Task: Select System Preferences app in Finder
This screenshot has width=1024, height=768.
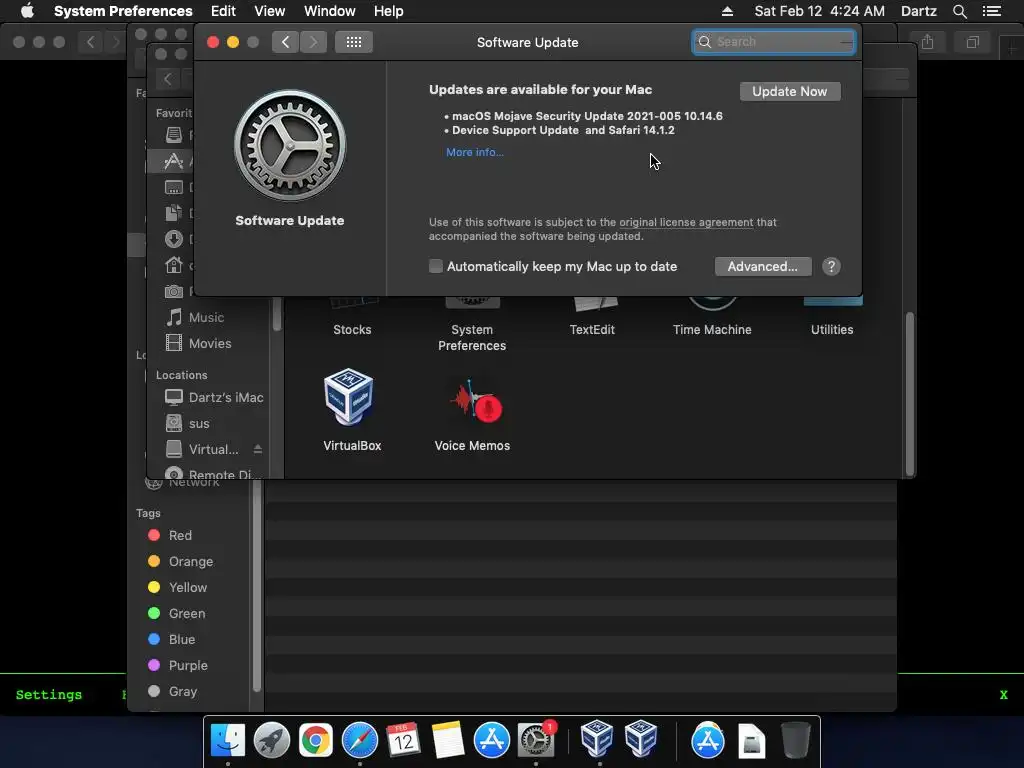Action: pos(472,337)
